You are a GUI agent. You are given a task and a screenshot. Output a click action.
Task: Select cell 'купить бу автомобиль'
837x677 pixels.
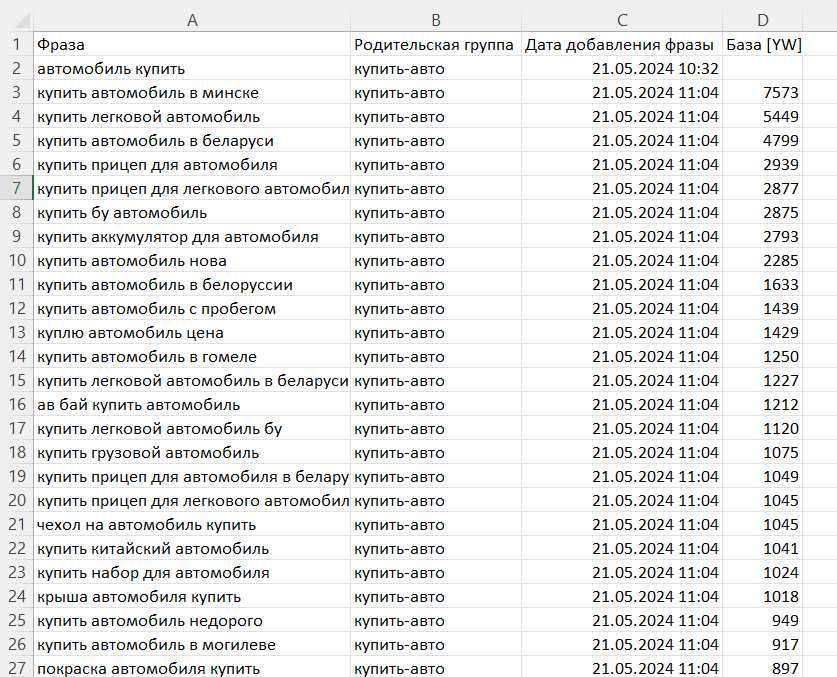(x=192, y=212)
